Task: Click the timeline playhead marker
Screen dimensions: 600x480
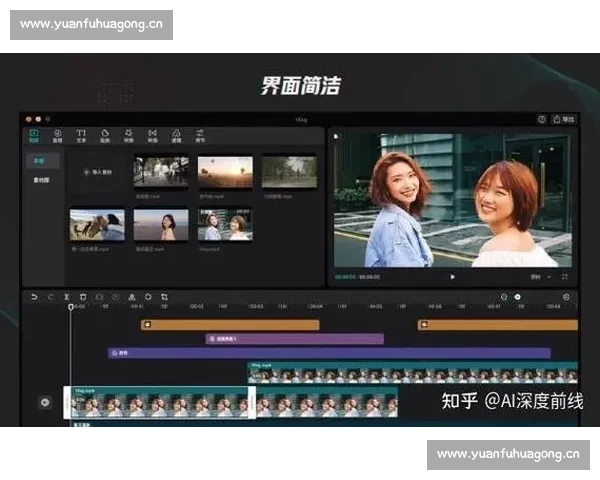Action: pyautogui.click(x=71, y=307)
